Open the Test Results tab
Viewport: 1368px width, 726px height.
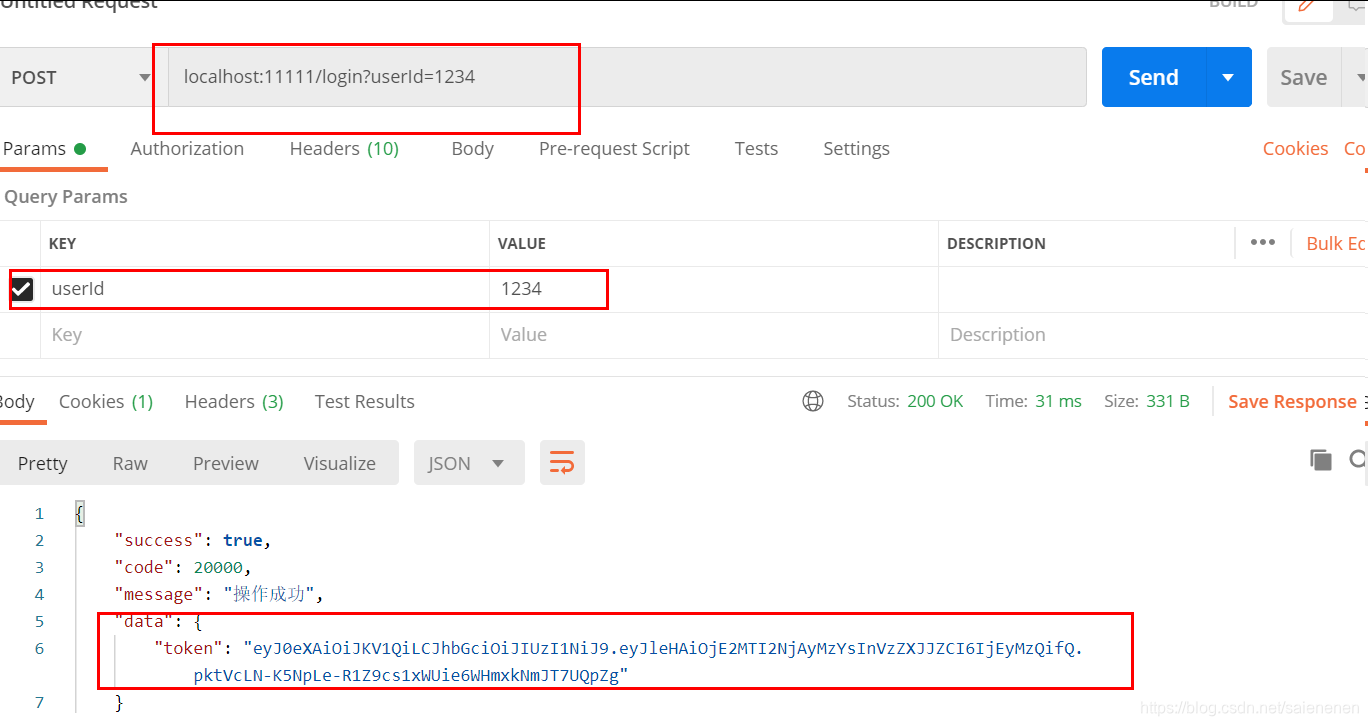point(364,402)
